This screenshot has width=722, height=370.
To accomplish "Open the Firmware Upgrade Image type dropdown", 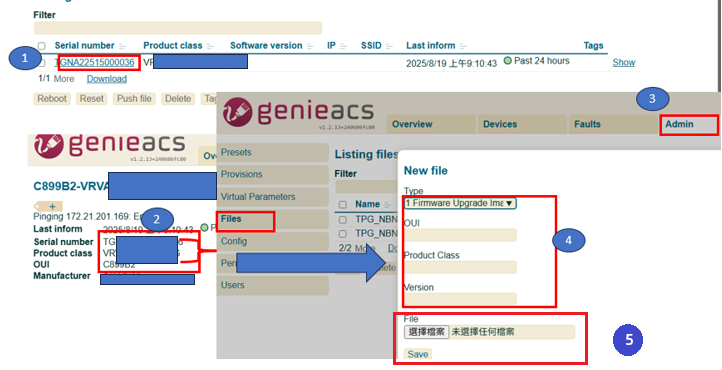I will click(x=460, y=203).
